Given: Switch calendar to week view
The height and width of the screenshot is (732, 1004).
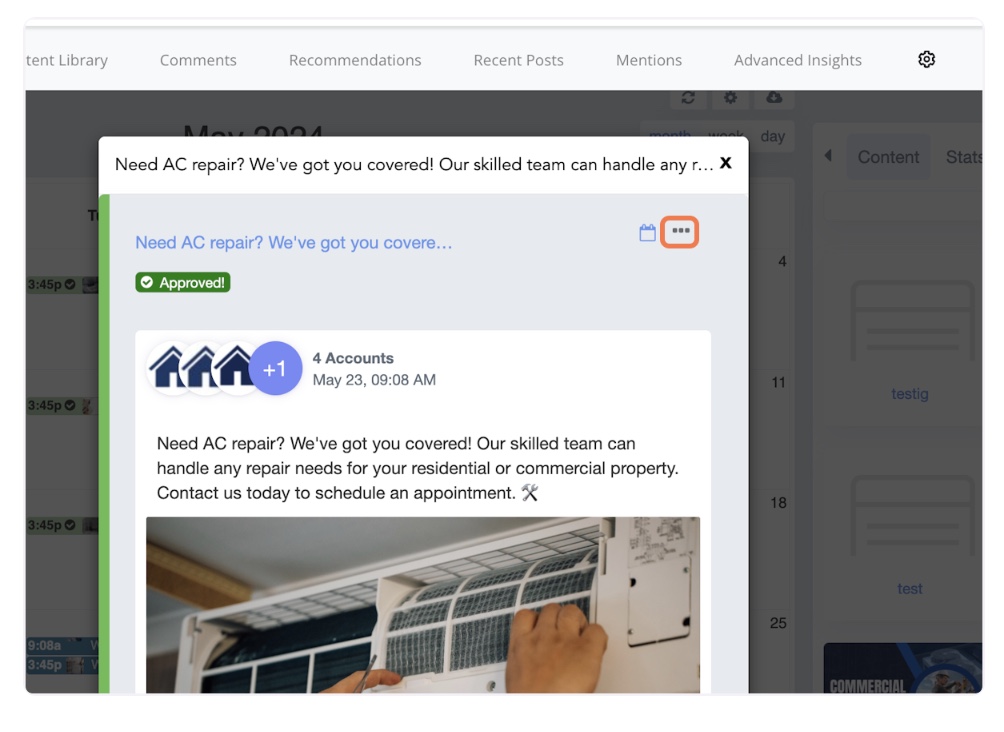Looking at the screenshot, I should click(726, 136).
